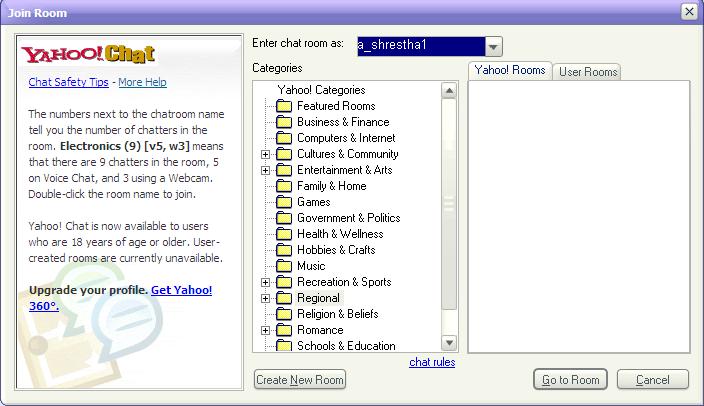Switch to the Yahoo! Rooms tab
This screenshot has height=406, width=704.
click(510, 71)
